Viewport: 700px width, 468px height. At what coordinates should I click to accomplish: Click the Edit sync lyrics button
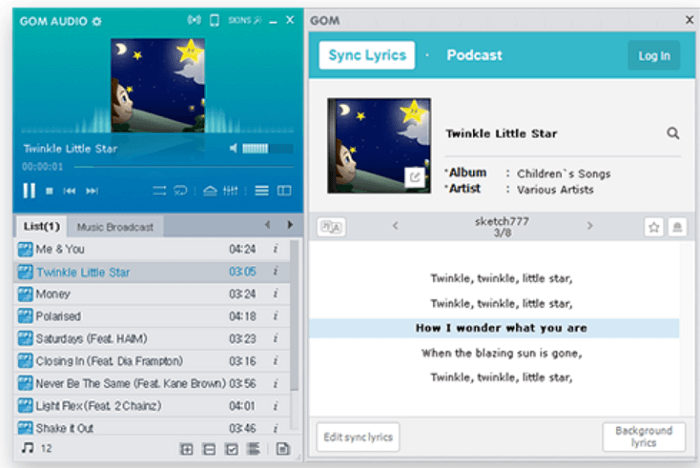point(358,437)
